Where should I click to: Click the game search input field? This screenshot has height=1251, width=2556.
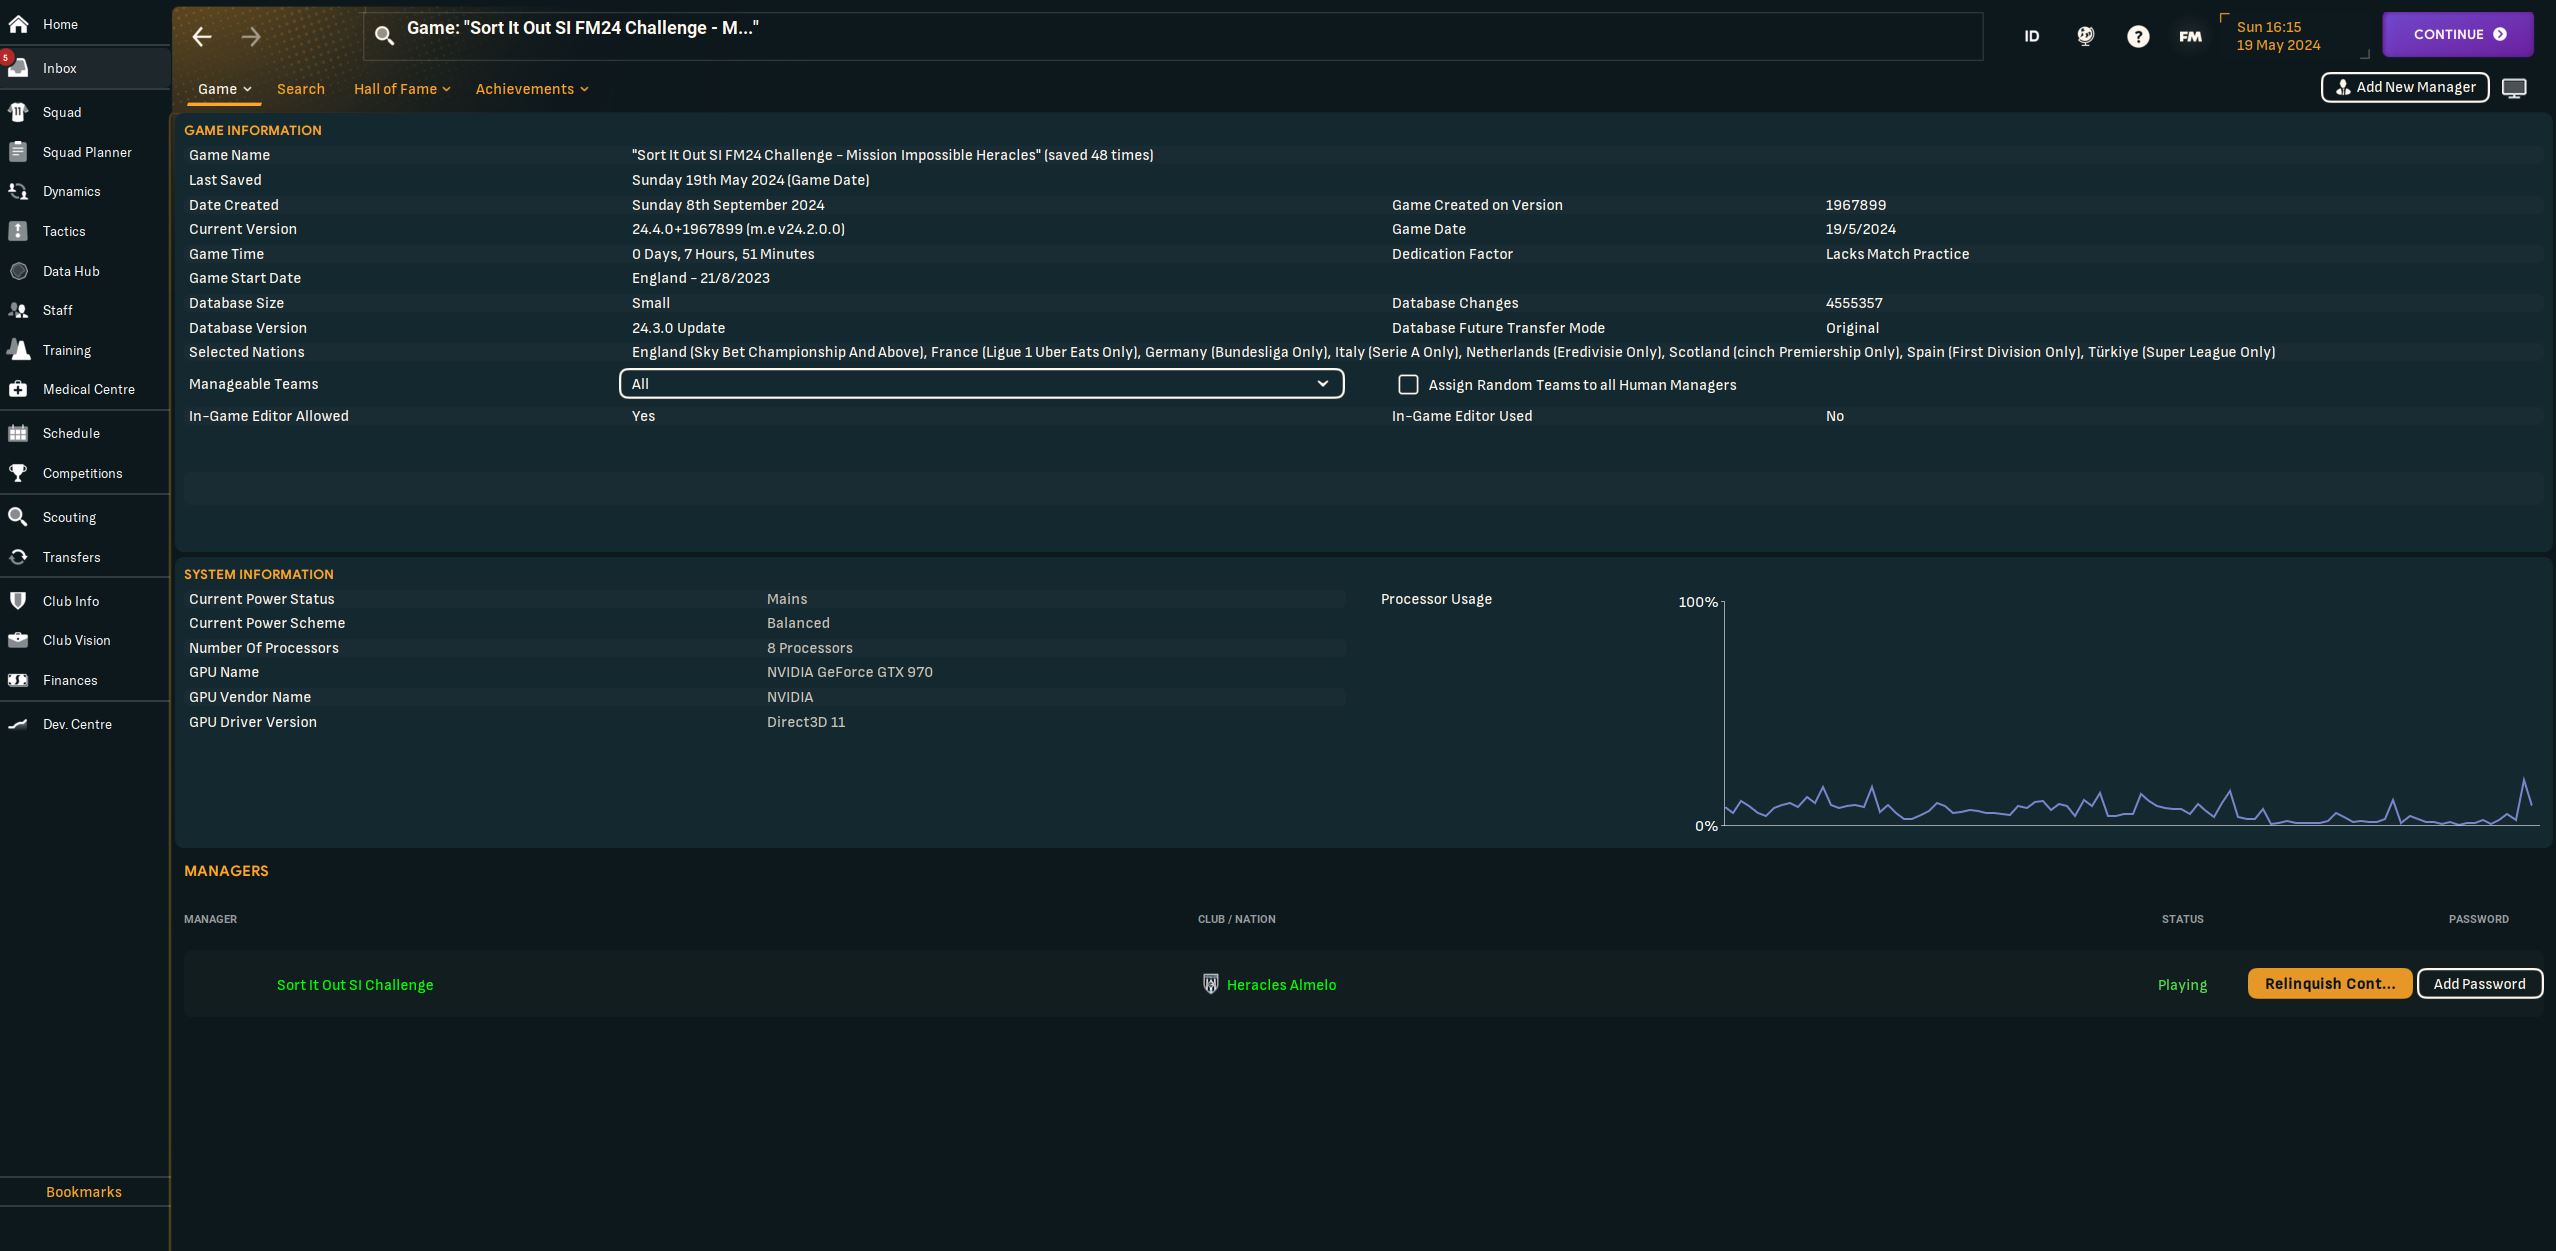[x=1173, y=37]
